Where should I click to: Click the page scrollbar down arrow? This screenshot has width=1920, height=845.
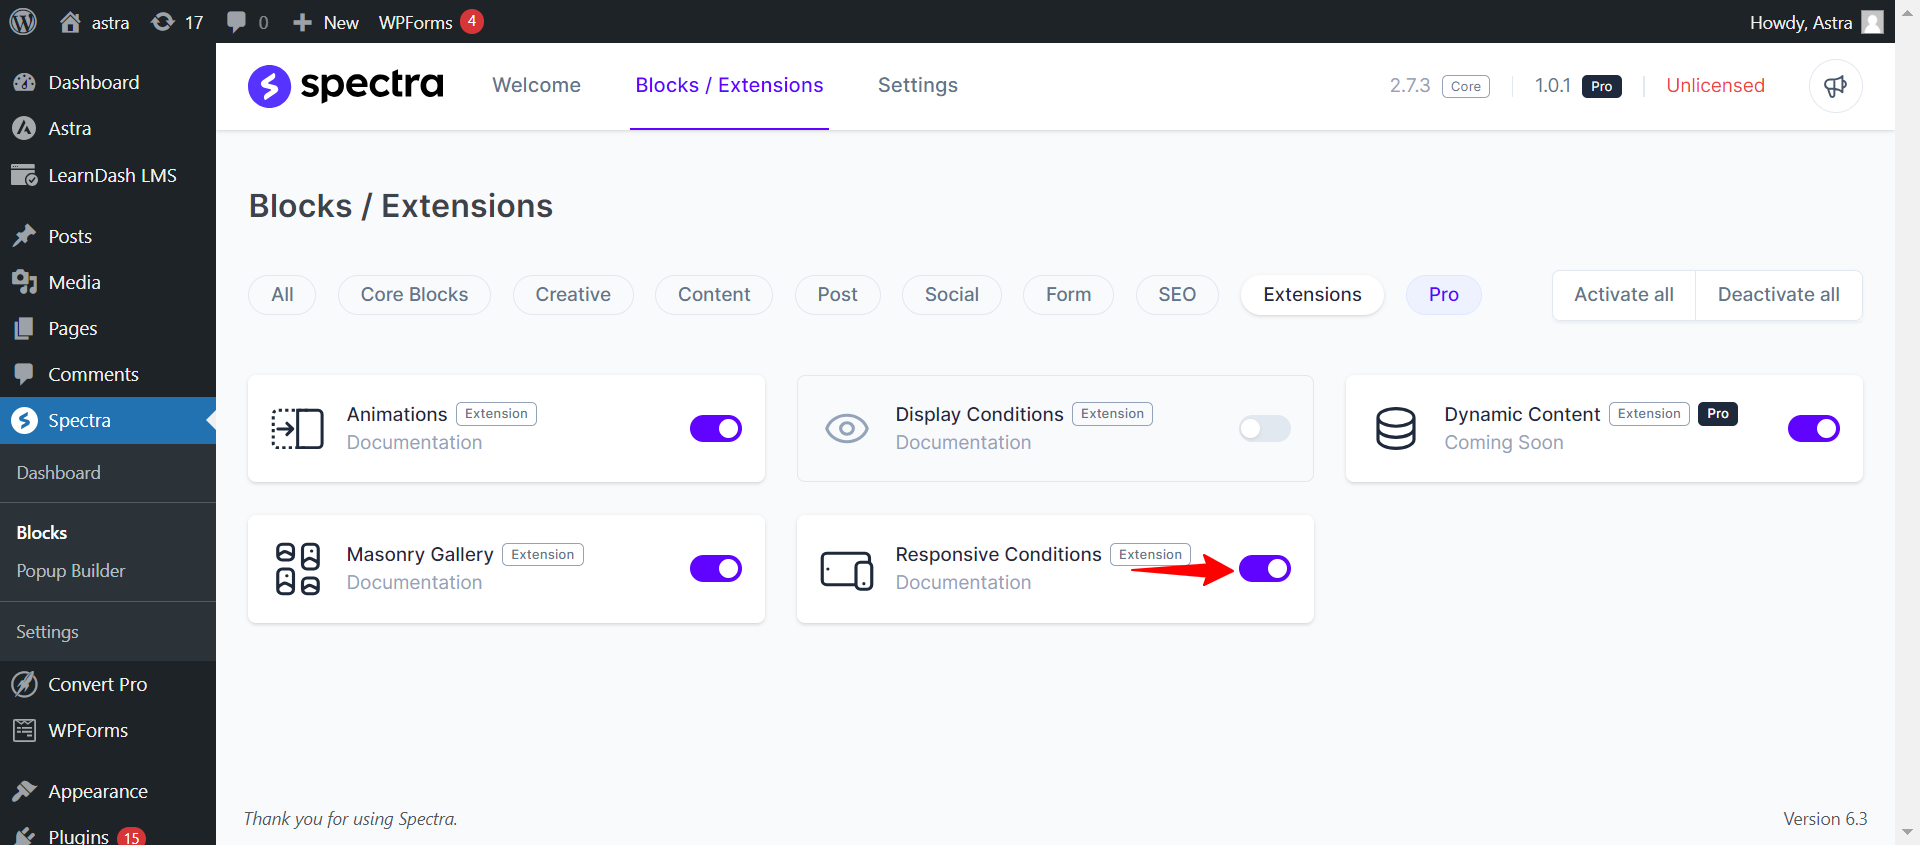(1907, 832)
